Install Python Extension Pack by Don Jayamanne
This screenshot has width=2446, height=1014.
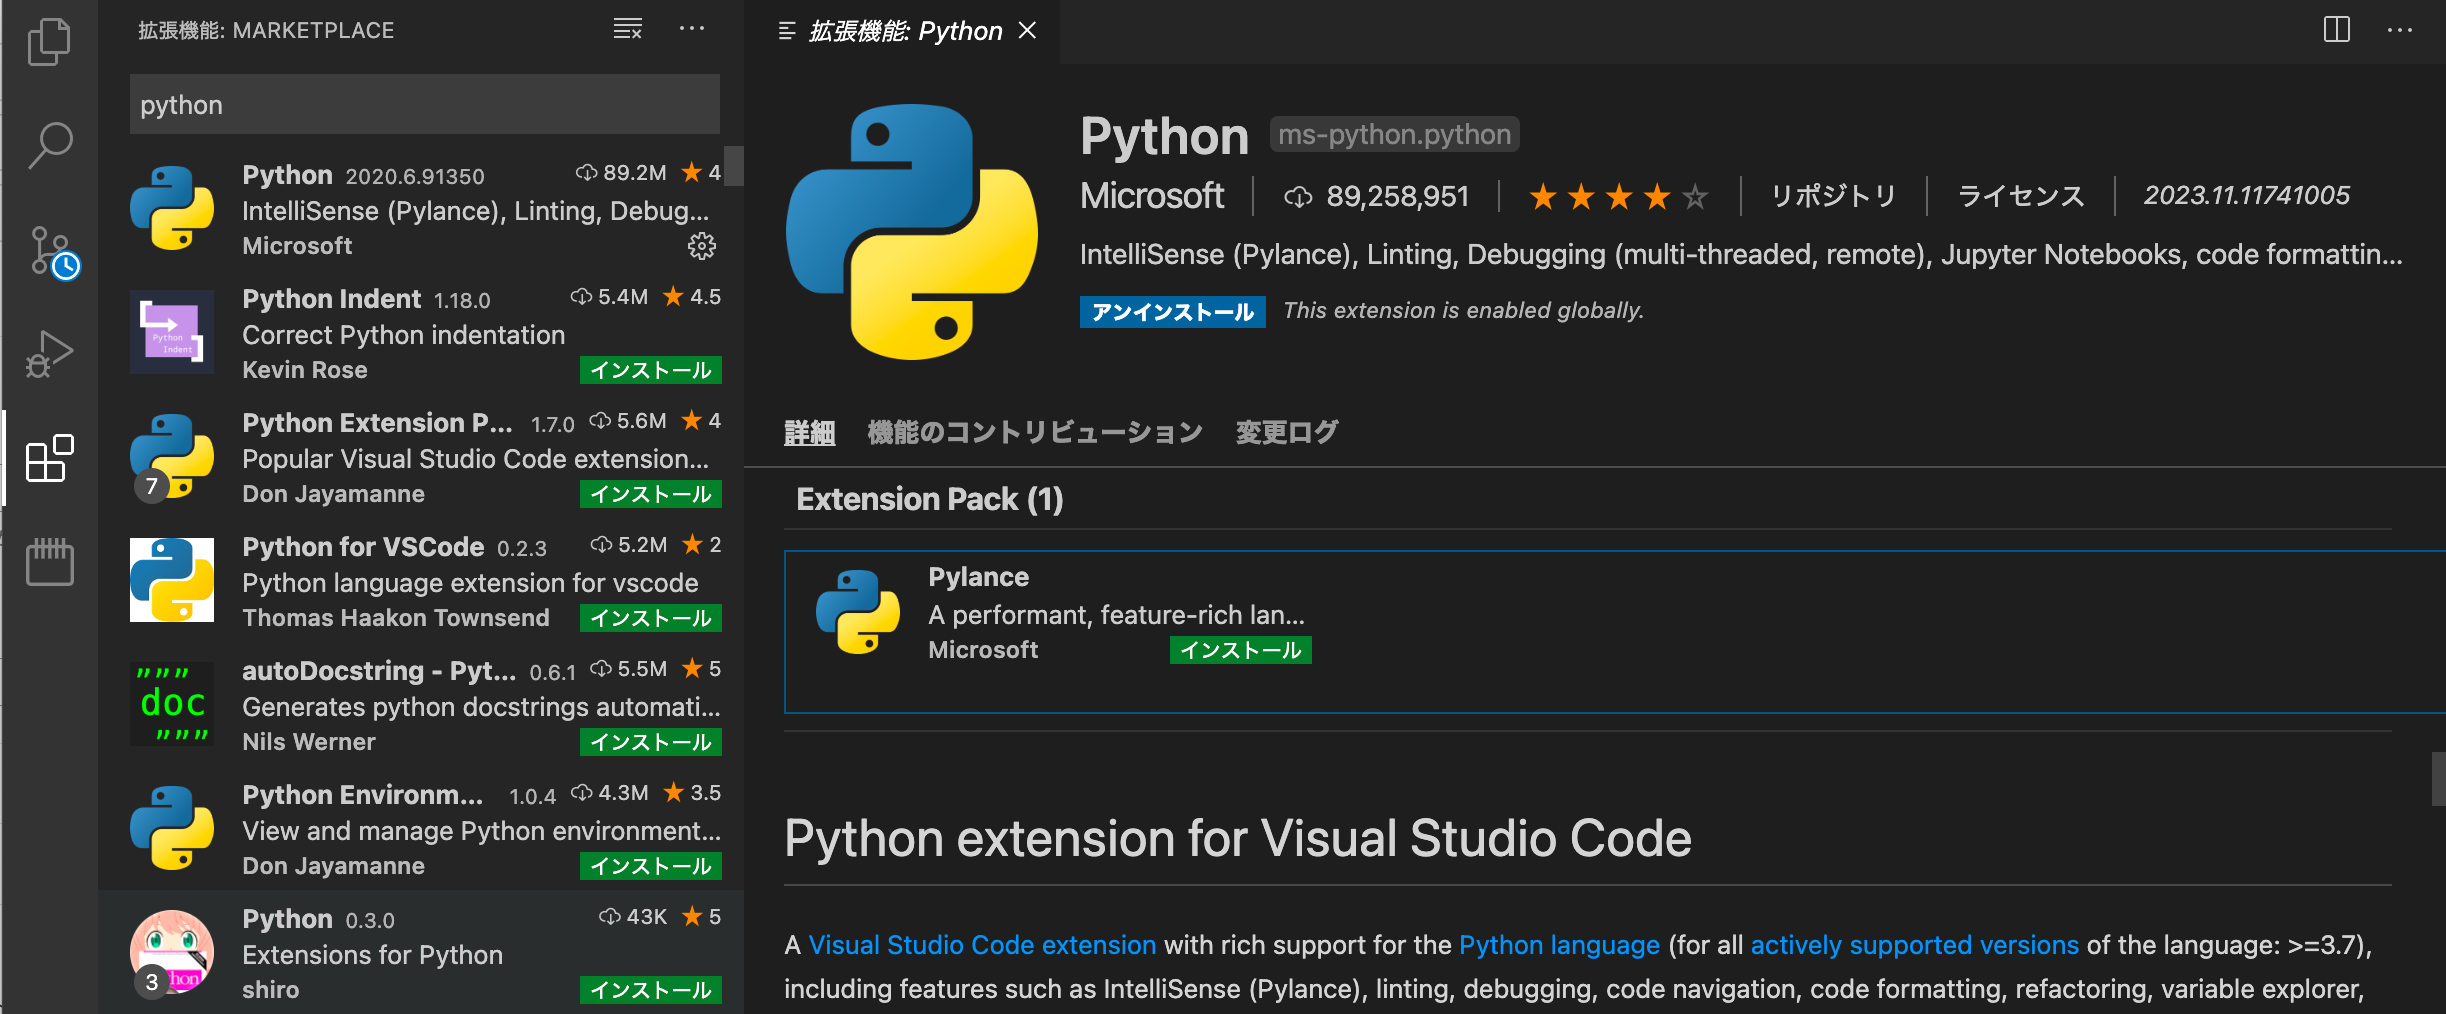click(651, 494)
